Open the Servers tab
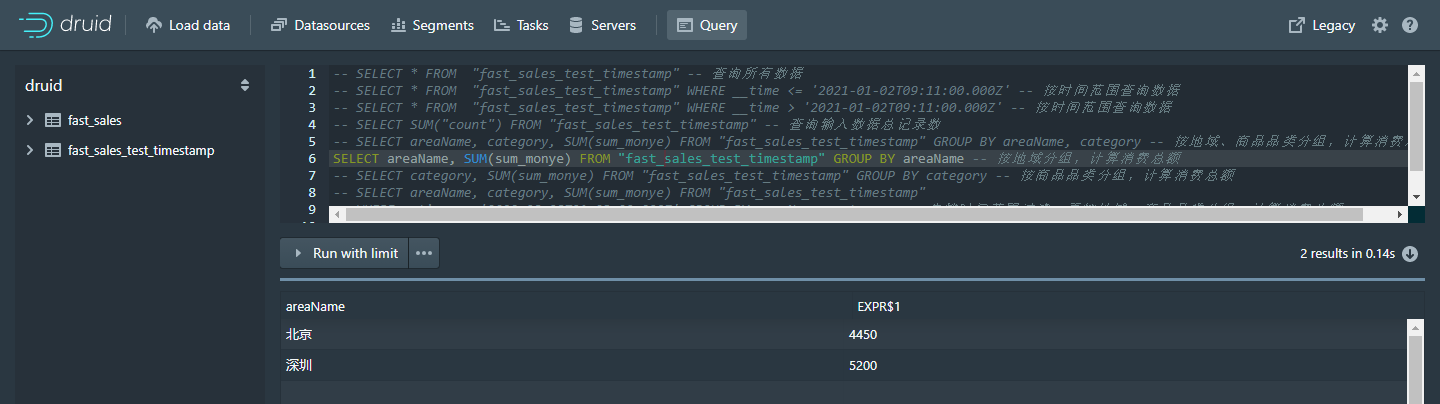 [x=602, y=25]
